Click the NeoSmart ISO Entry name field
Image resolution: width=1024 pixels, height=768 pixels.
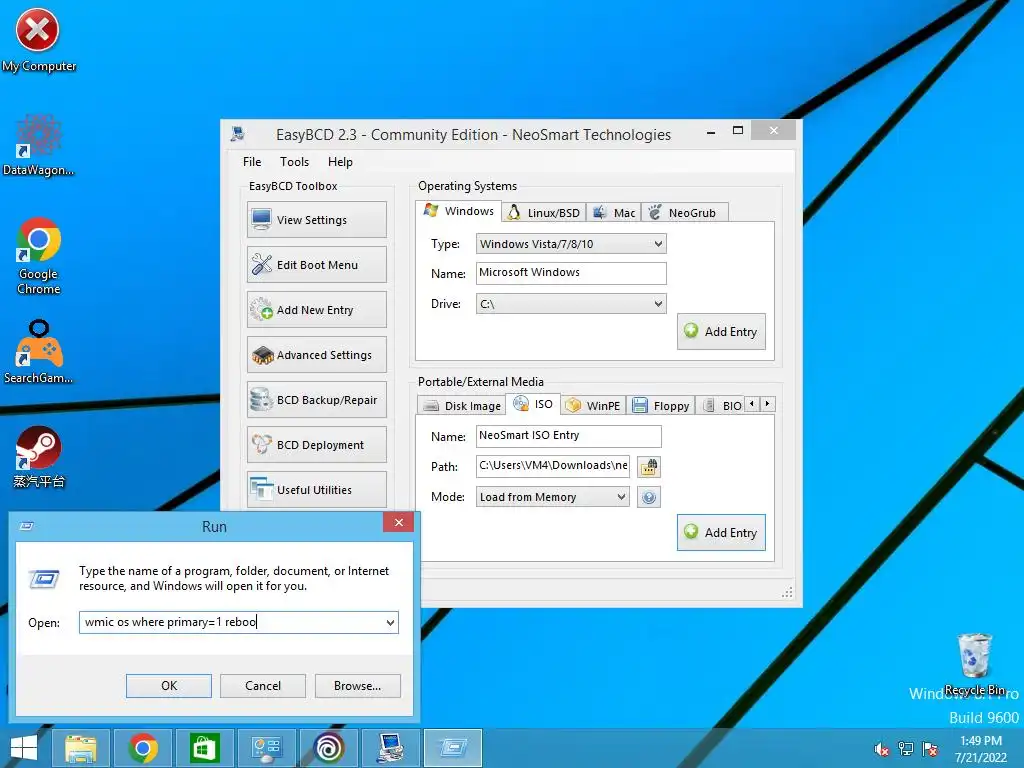[568, 436]
